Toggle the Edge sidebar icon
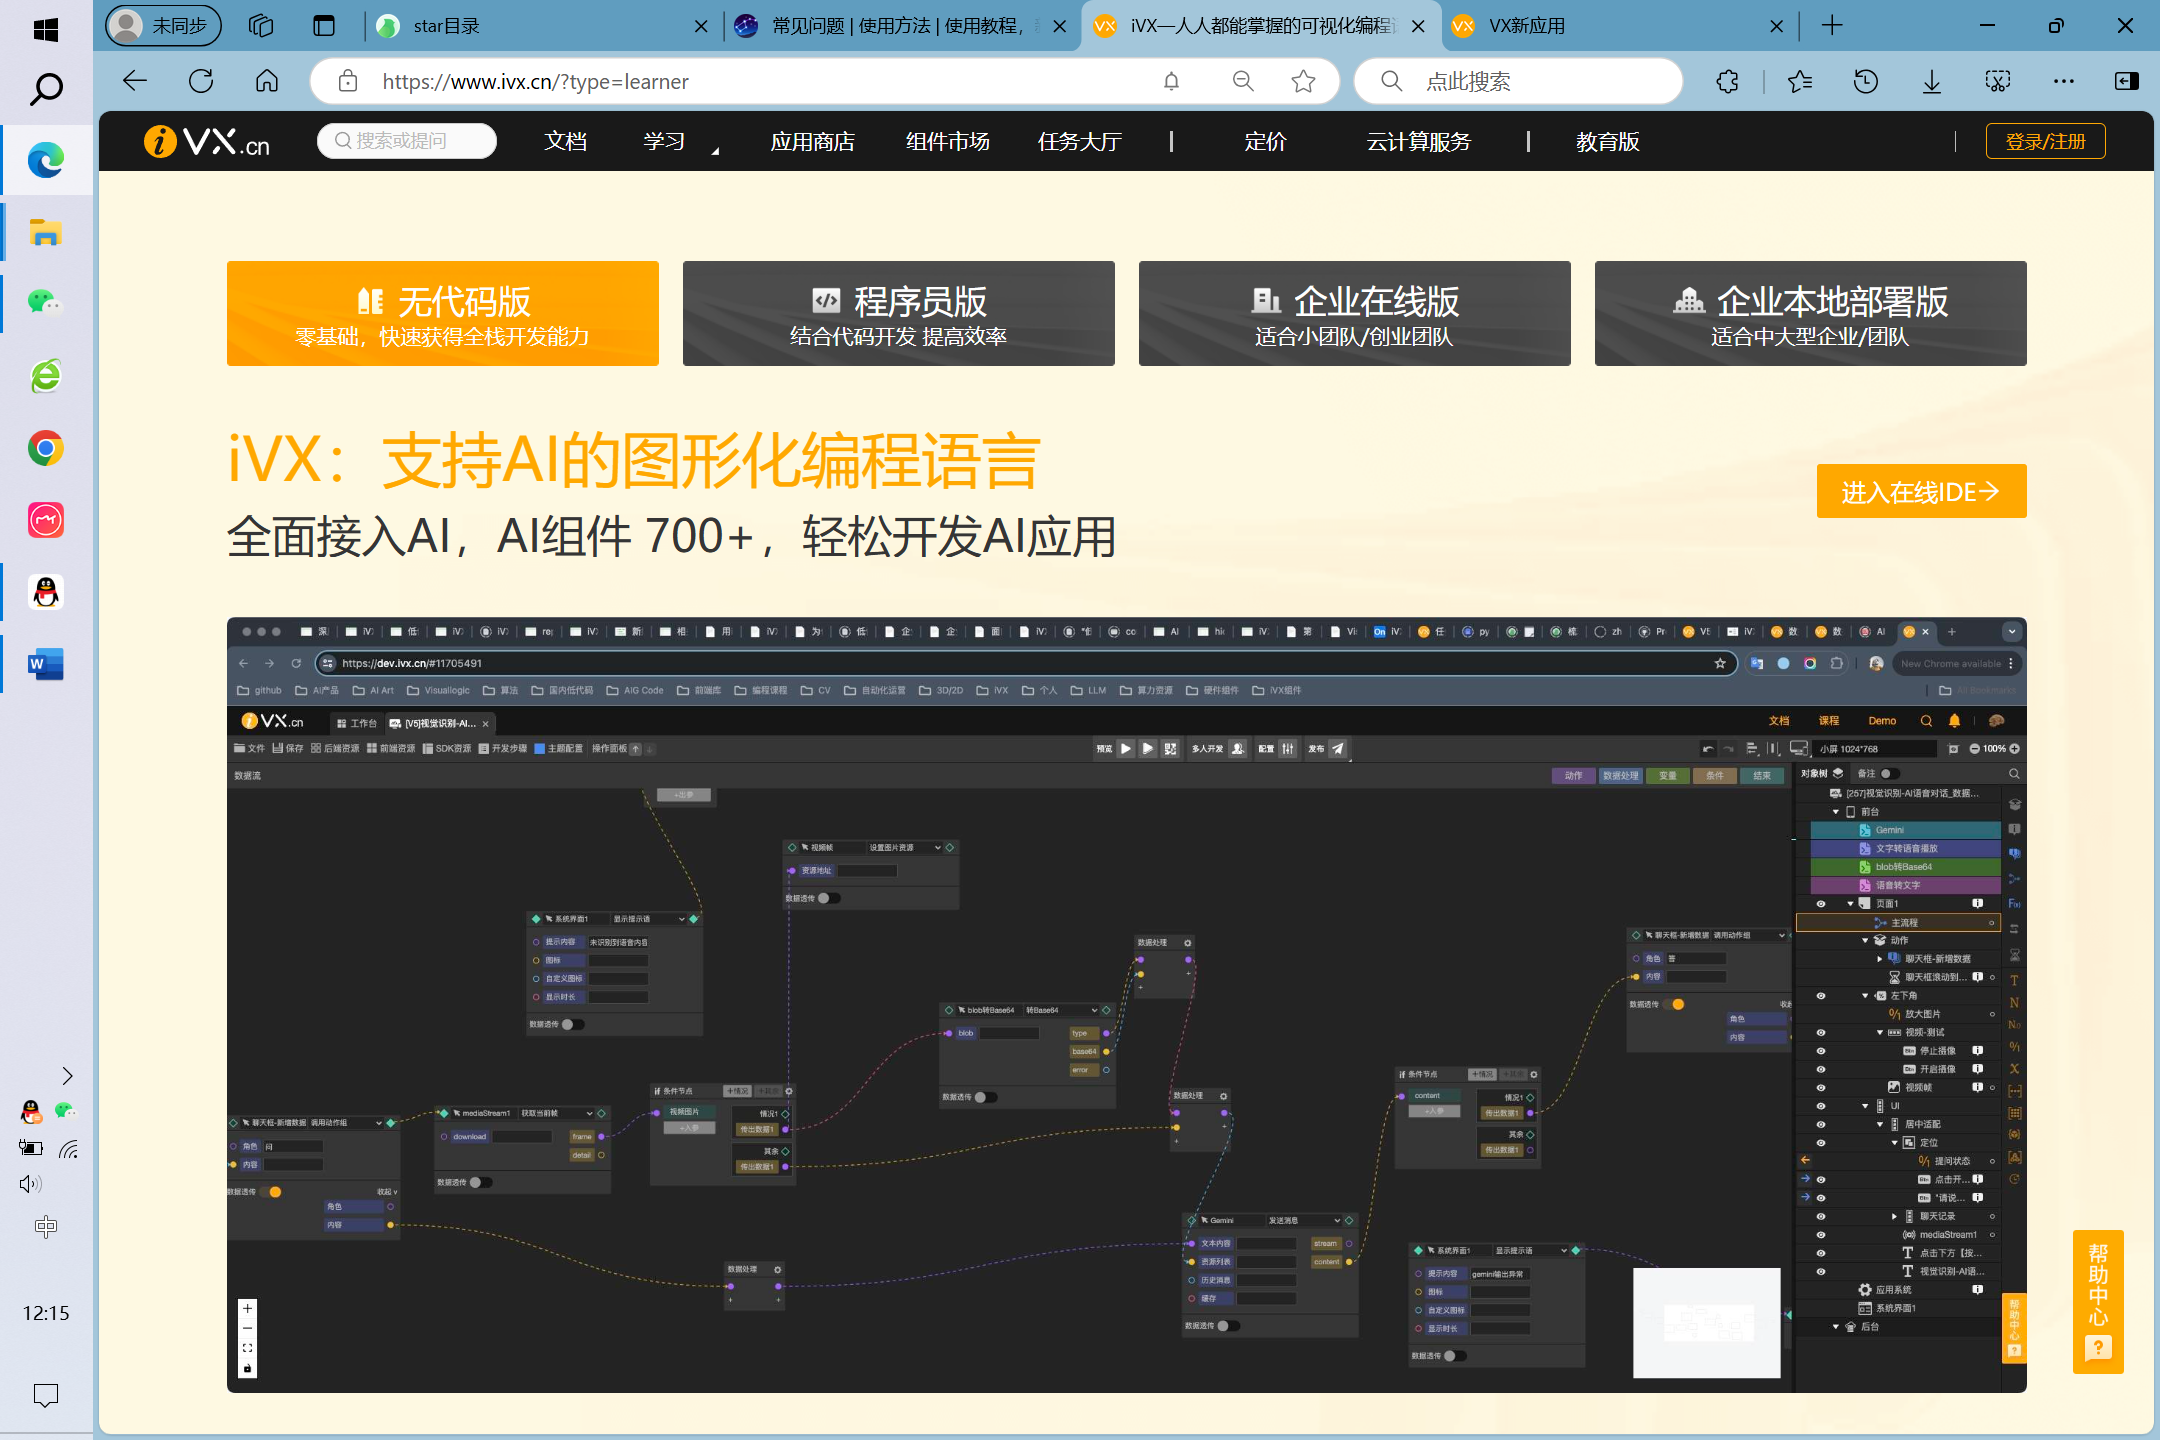 2127,81
